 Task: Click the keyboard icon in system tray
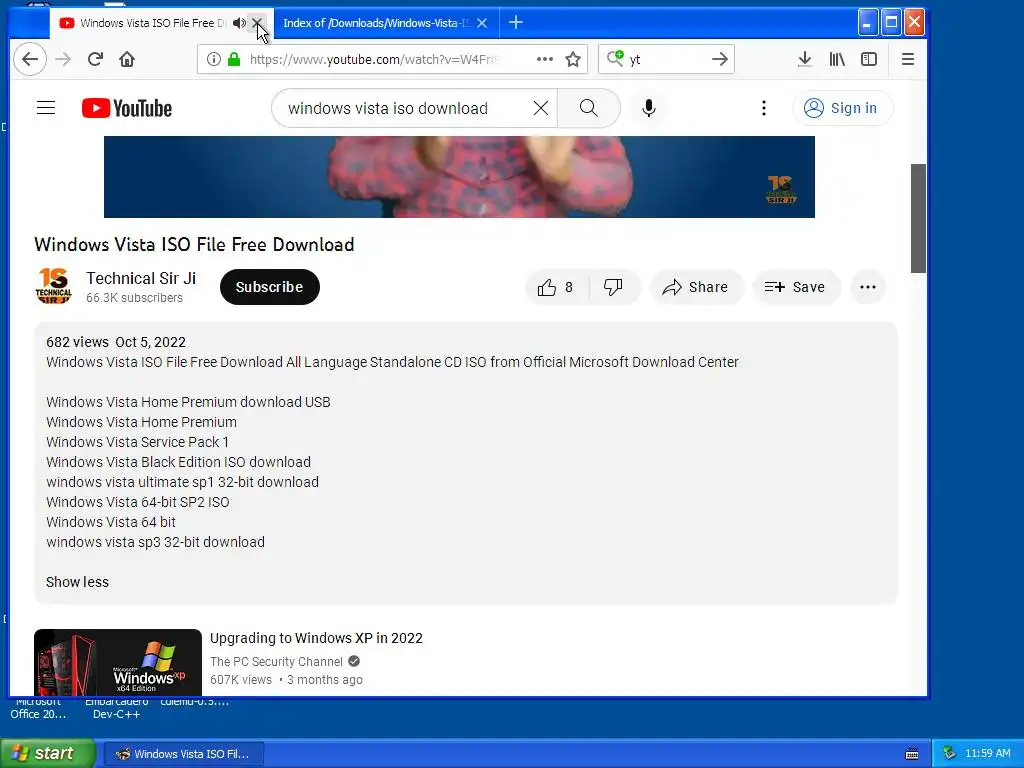pos(912,754)
